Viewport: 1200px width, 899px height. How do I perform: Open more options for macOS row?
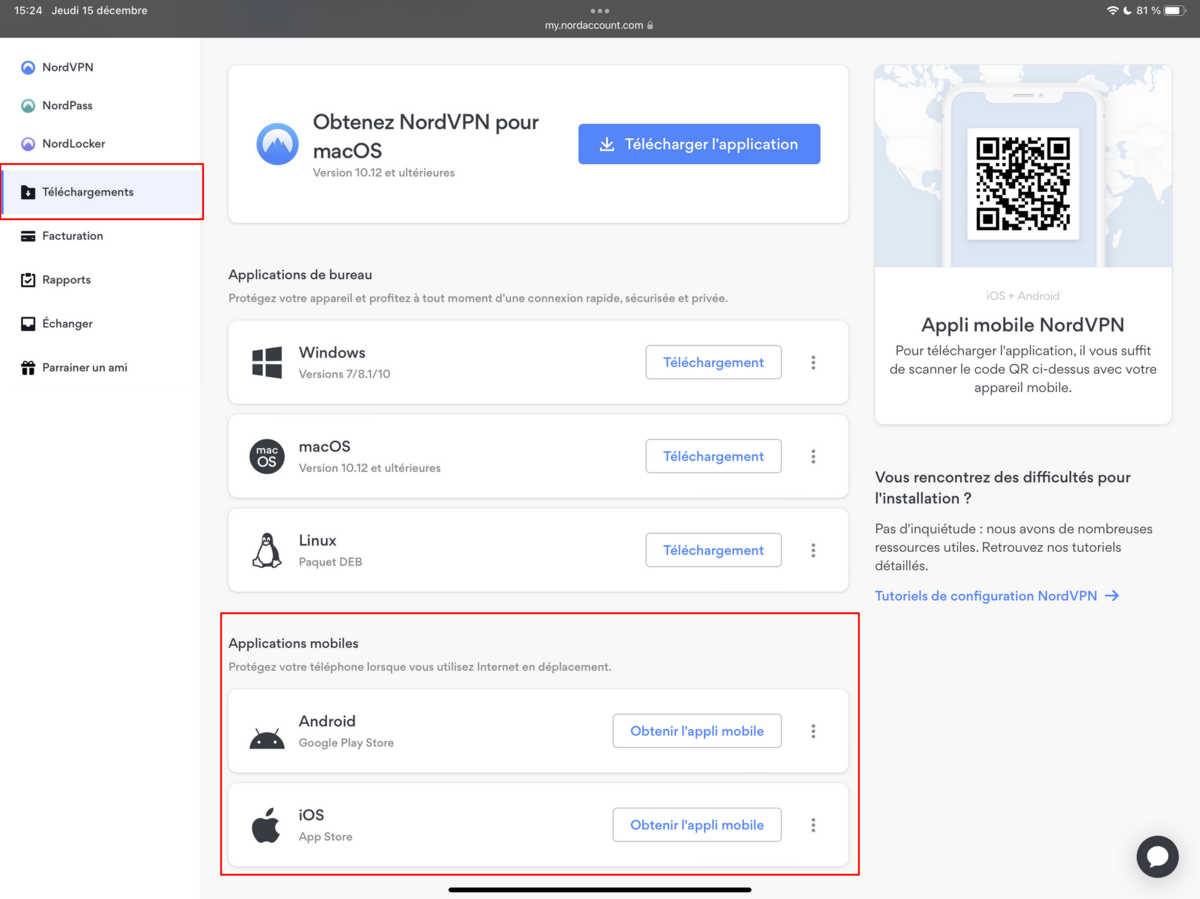tap(813, 457)
